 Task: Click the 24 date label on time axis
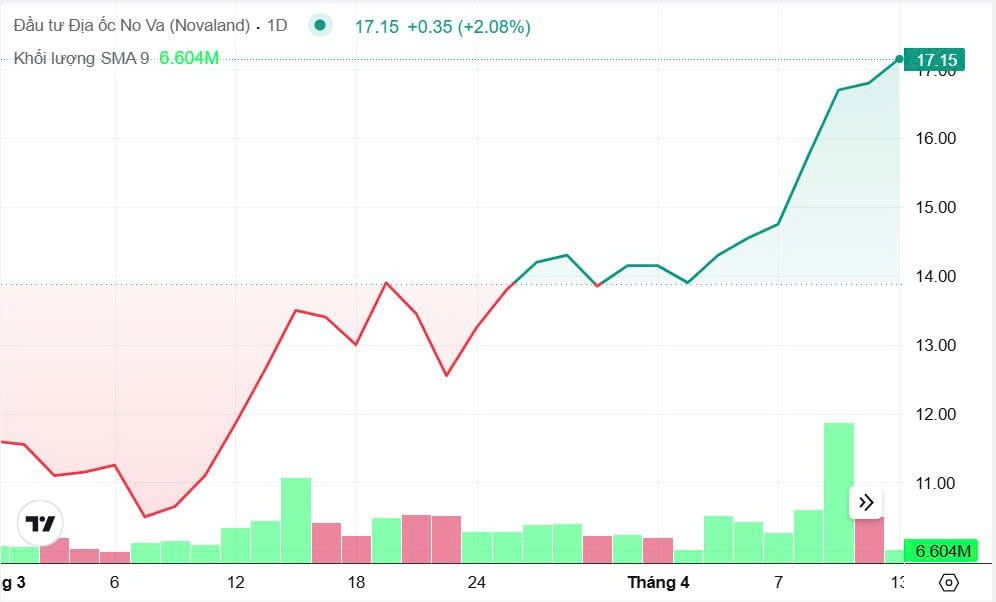pyautogui.click(x=477, y=582)
